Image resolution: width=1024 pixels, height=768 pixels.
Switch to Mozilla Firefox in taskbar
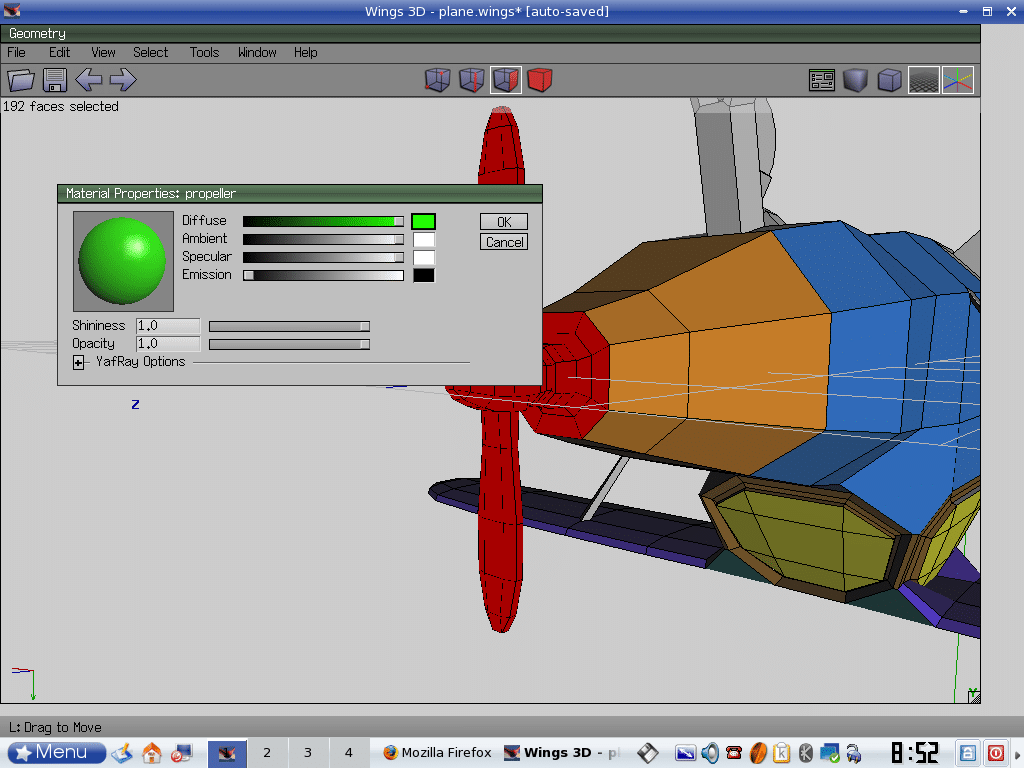click(437, 753)
